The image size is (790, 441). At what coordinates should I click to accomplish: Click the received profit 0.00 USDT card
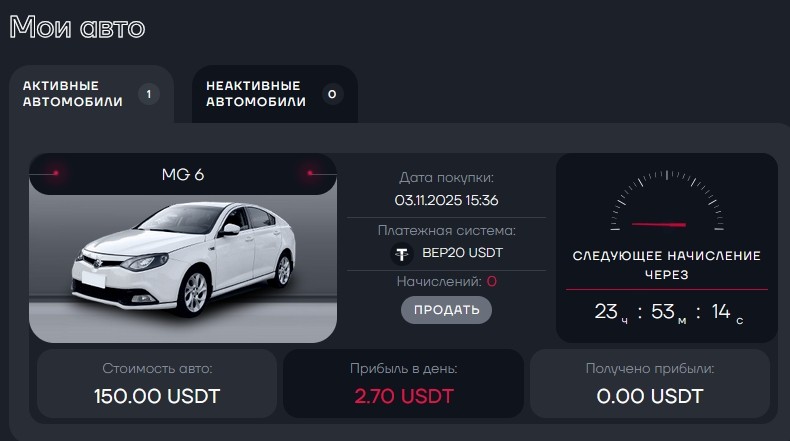coord(650,383)
